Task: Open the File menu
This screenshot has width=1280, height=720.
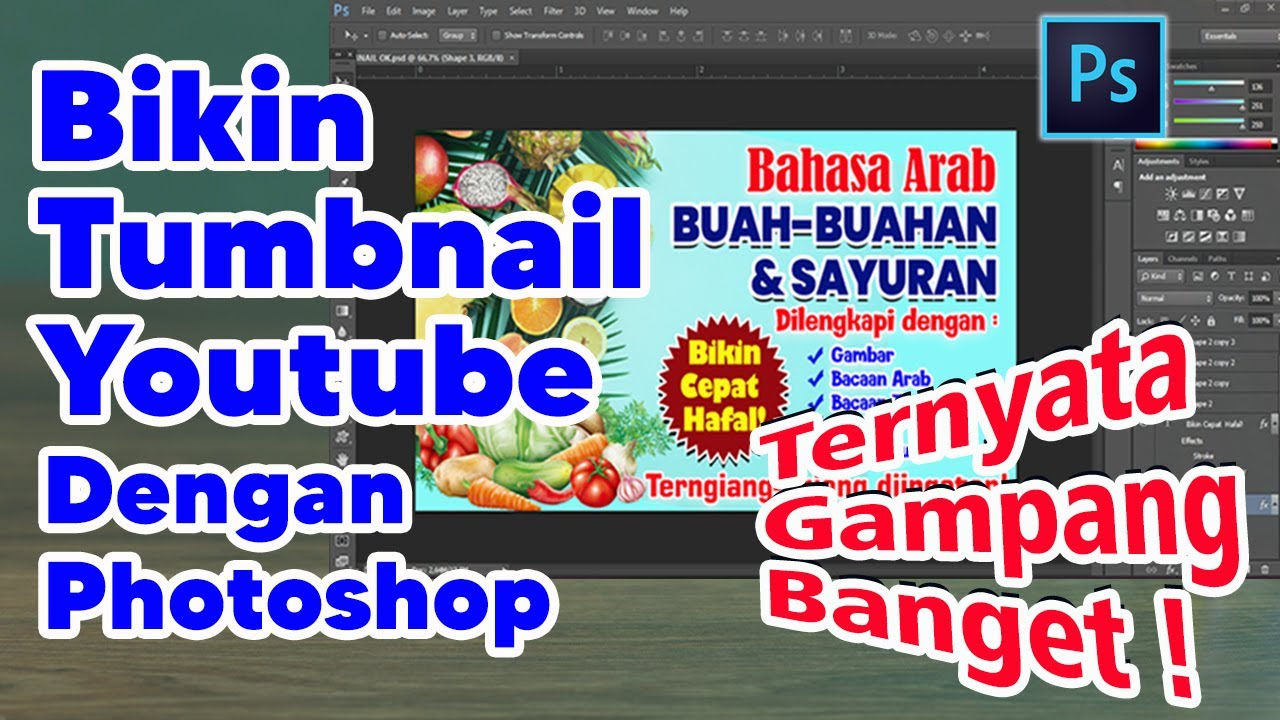Action: tap(368, 12)
